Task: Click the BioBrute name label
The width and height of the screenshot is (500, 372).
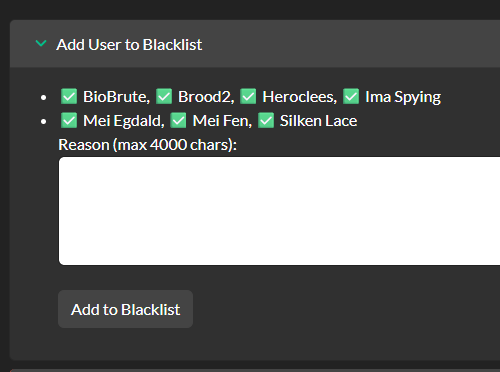Action: [115, 97]
